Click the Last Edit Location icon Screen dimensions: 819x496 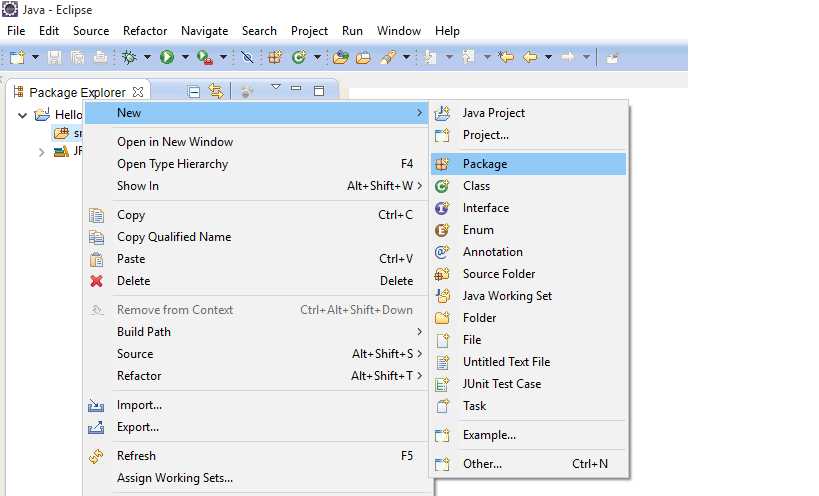click(x=506, y=57)
